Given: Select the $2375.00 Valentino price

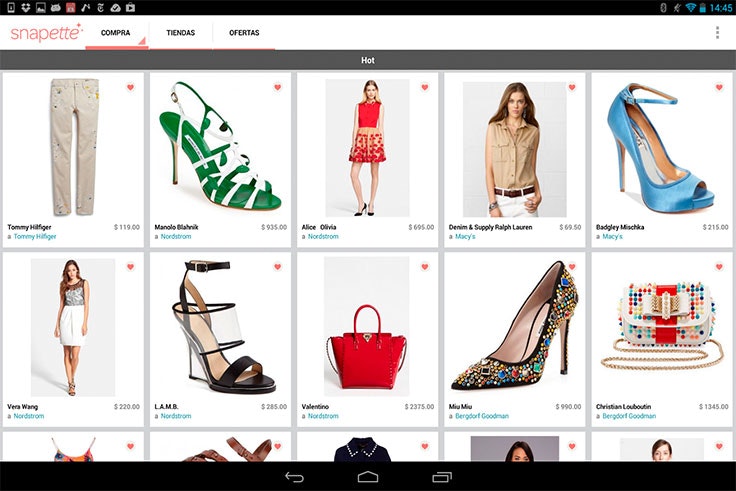Looking at the screenshot, I should [x=420, y=407].
